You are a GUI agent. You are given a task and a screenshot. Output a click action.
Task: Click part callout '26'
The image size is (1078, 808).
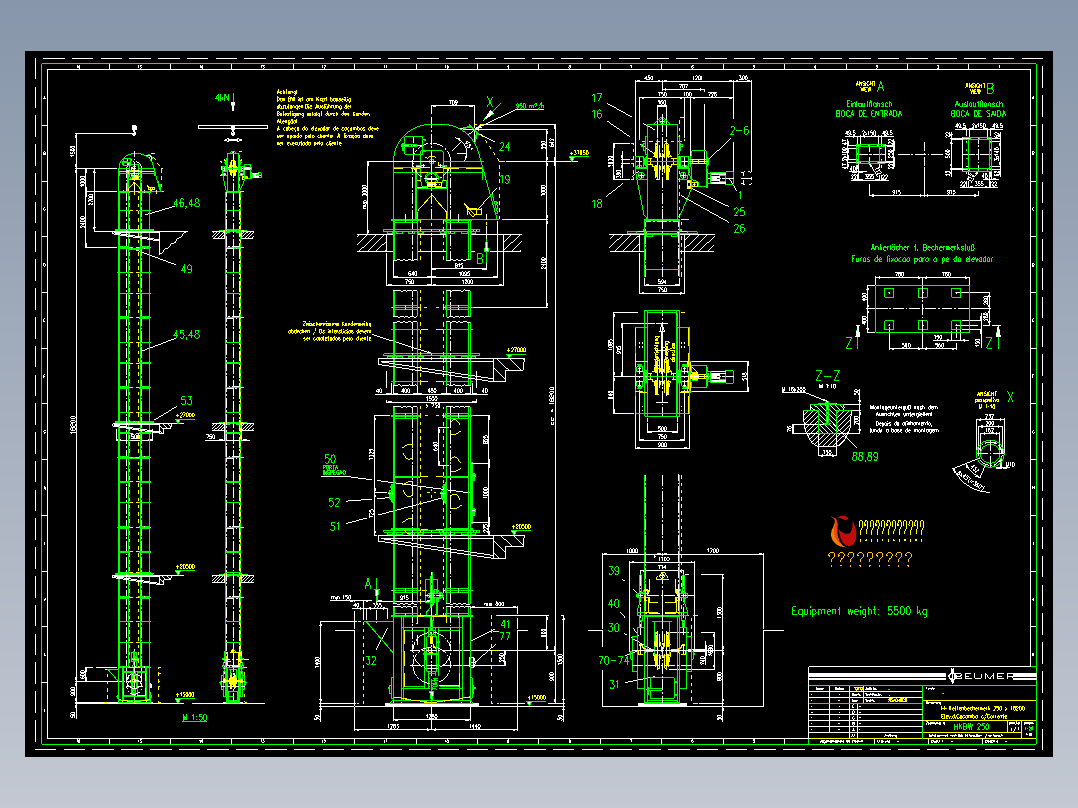click(x=739, y=228)
